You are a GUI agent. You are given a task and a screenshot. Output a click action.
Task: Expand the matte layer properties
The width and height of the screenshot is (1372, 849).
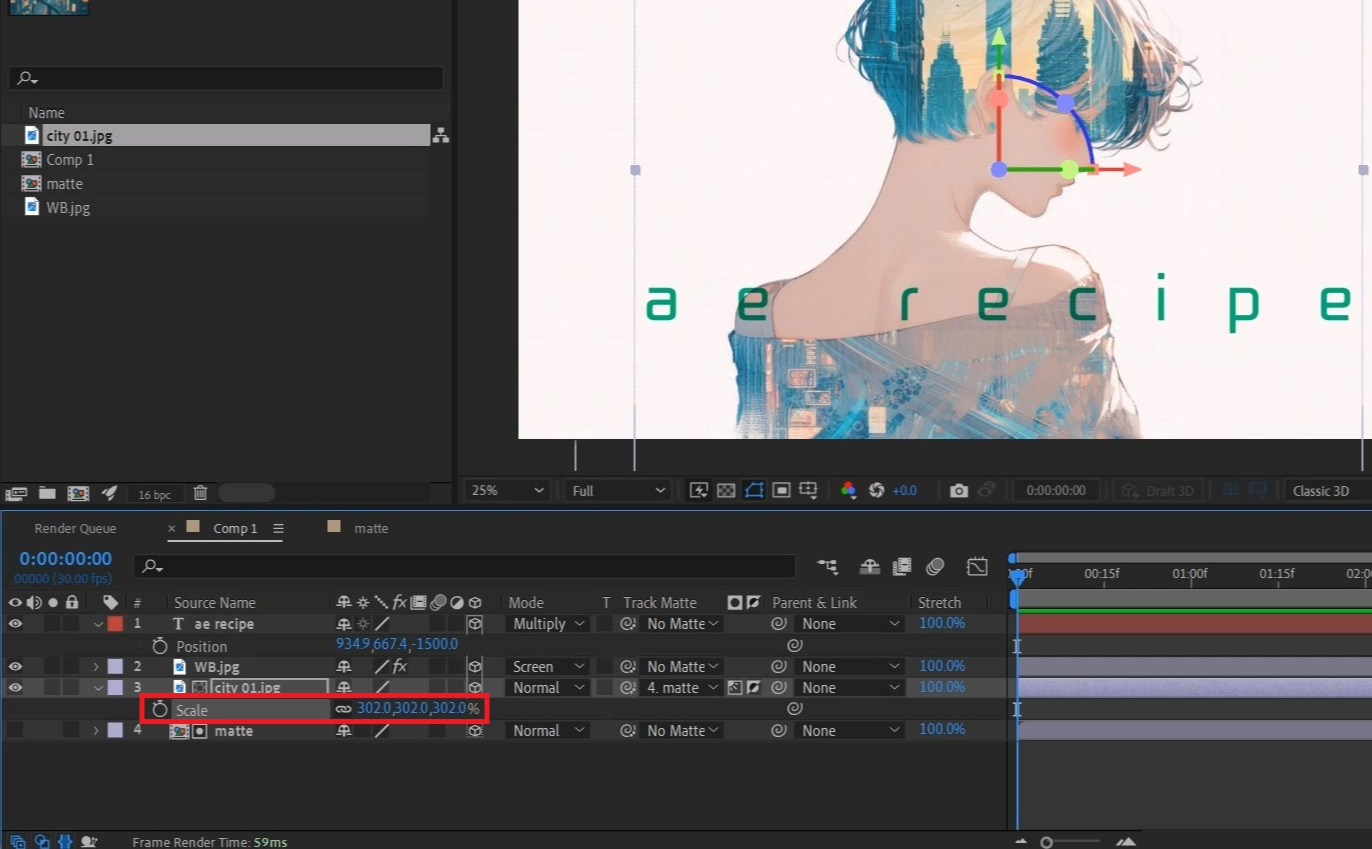97,731
